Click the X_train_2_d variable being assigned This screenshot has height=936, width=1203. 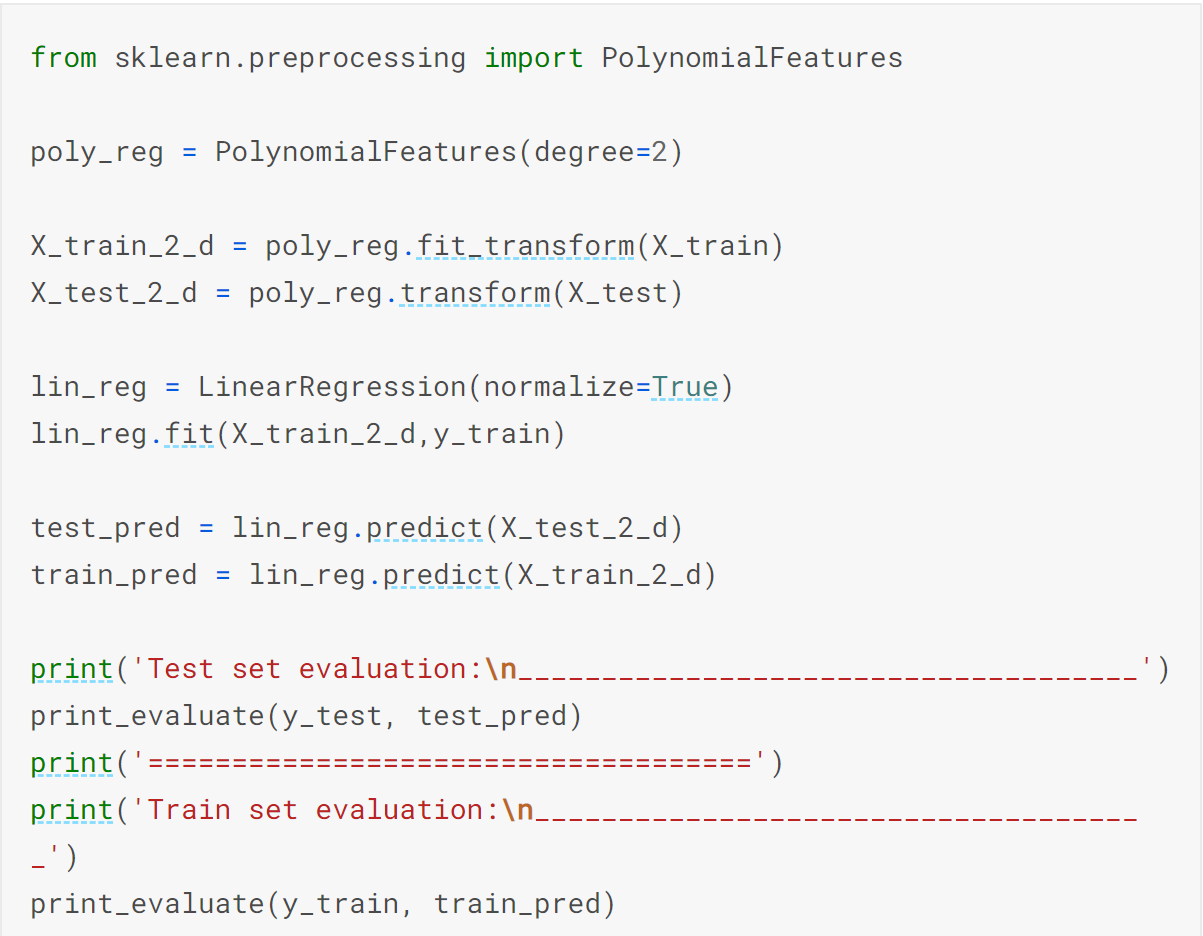click(x=122, y=246)
